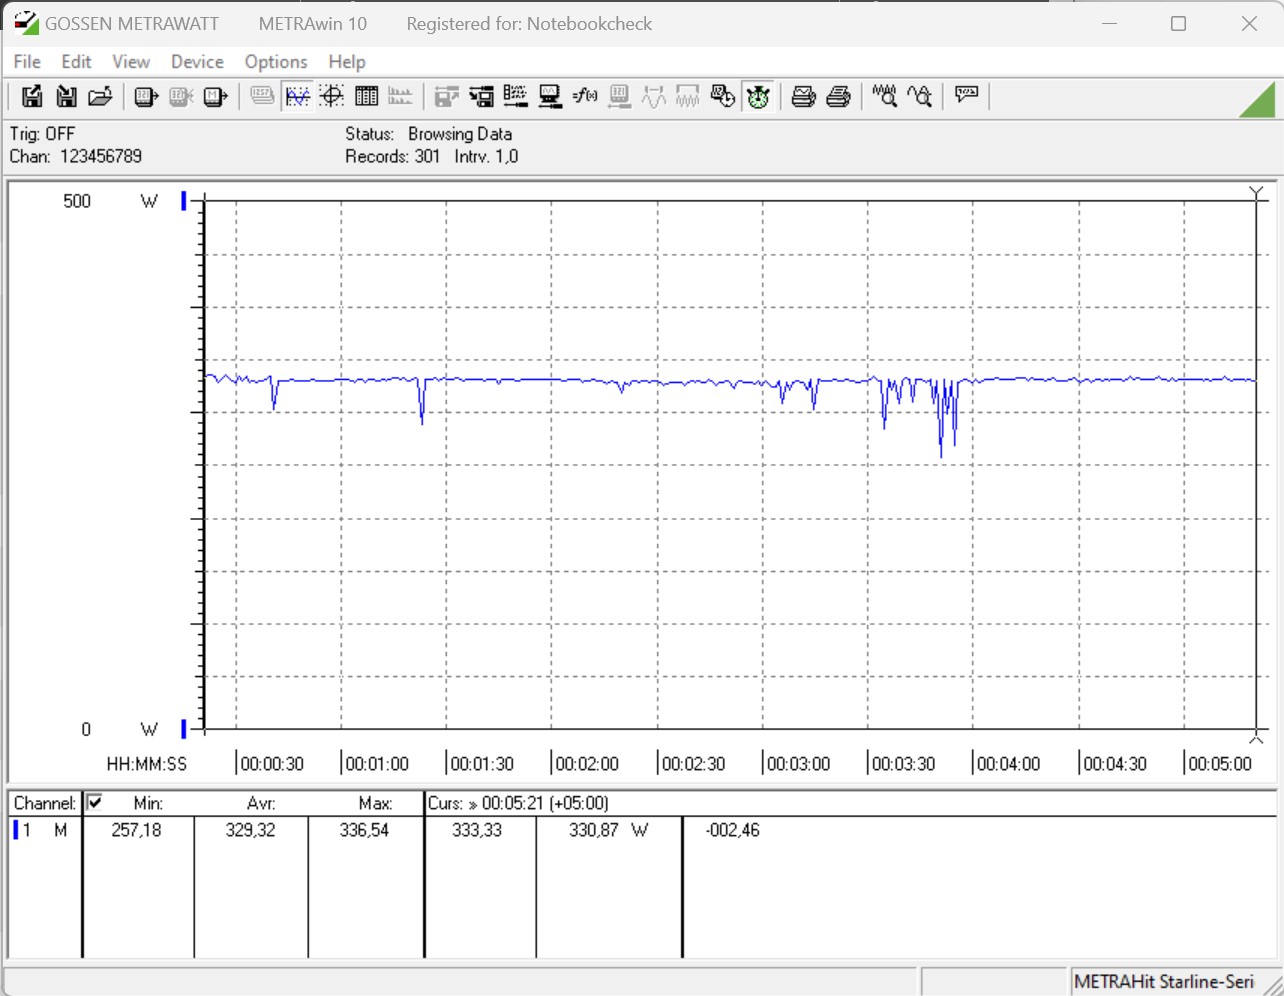
Task: Click the curve search magnifier icon
Action: tap(919, 96)
